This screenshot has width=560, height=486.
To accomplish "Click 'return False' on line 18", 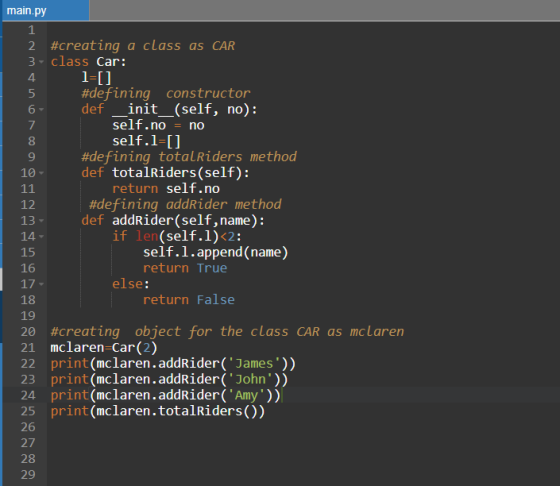I will coord(189,300).
